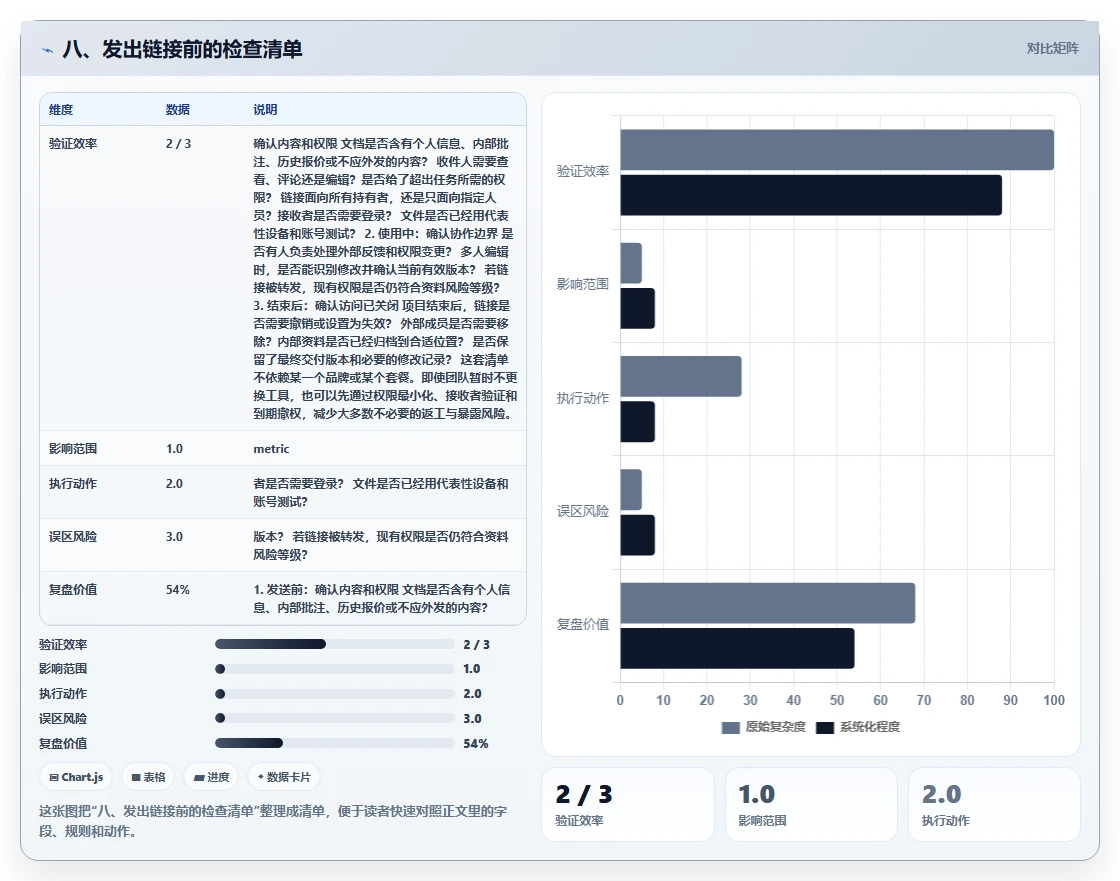
Task: Click the 影响范围 progress bar
Action: pos(334,669)
